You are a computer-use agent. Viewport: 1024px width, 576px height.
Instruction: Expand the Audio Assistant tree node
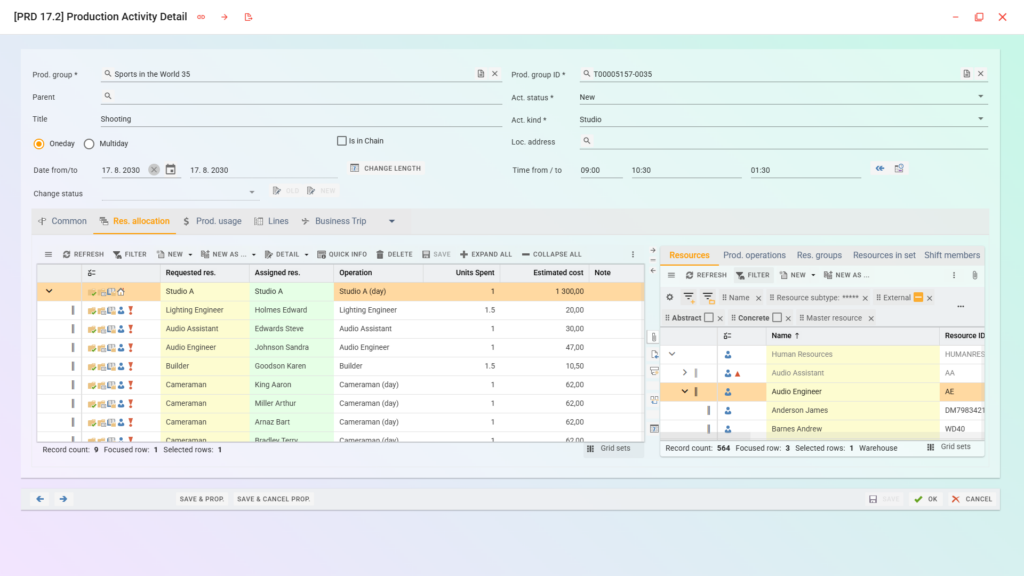point(685,373)
